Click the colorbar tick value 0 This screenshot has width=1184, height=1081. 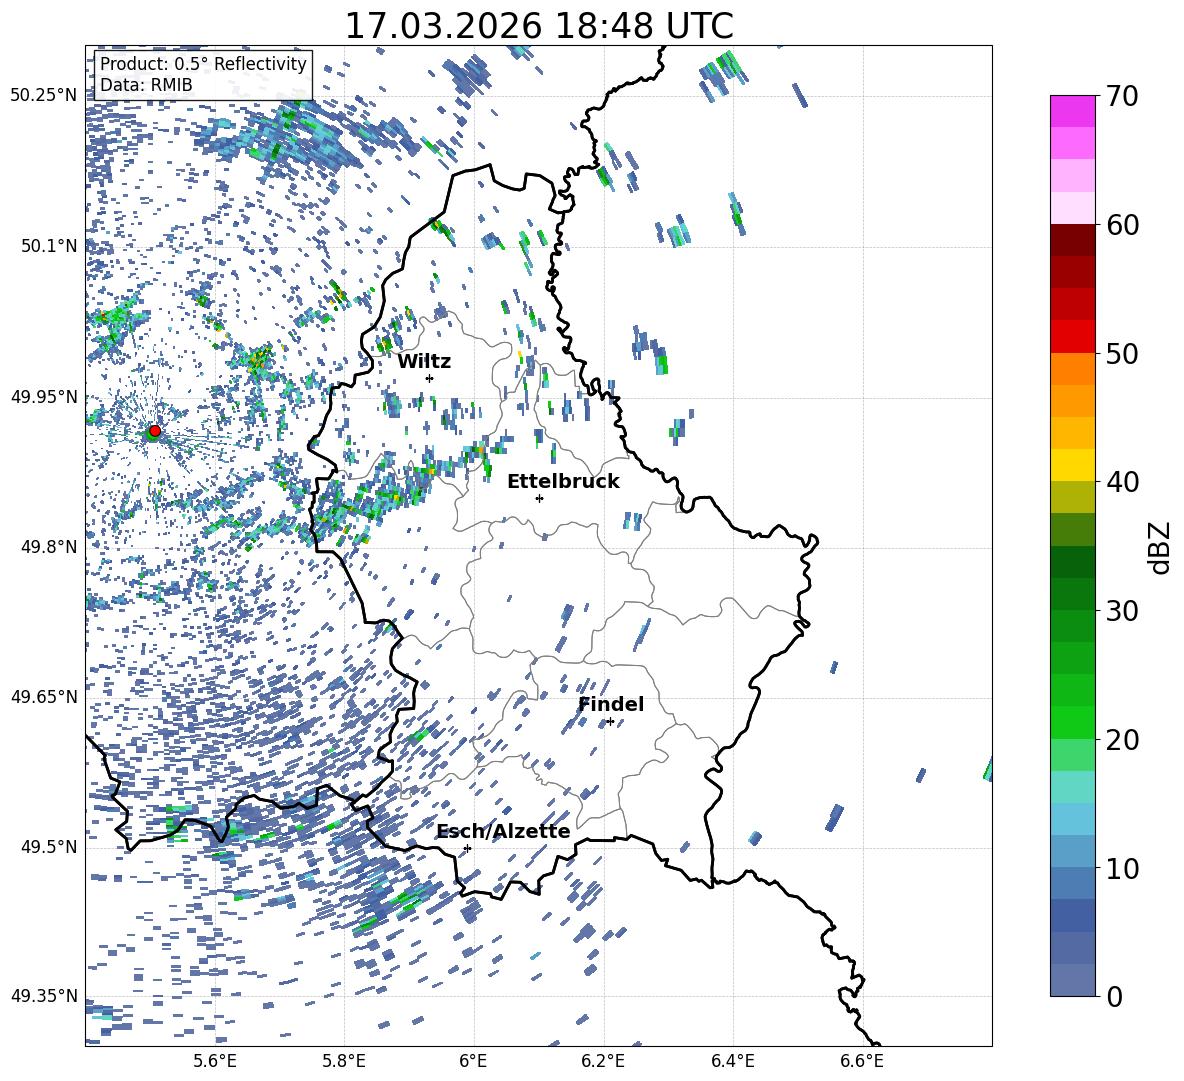coord(1113,996)
